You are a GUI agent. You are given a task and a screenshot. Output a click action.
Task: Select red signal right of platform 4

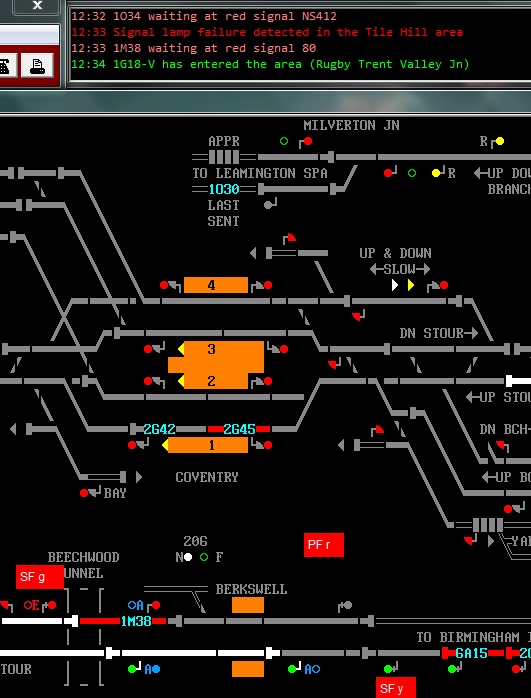click(268, 285)
